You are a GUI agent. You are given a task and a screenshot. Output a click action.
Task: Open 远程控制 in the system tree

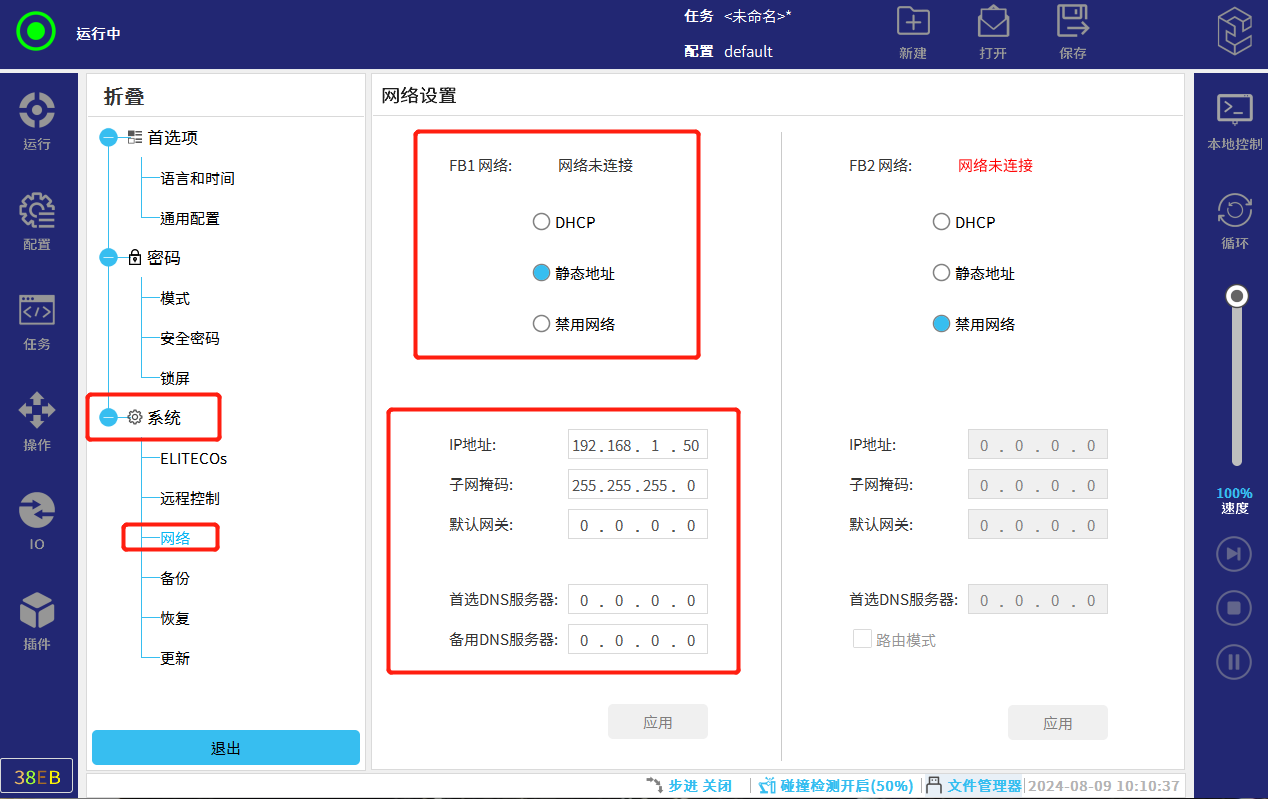pos(190,498)
